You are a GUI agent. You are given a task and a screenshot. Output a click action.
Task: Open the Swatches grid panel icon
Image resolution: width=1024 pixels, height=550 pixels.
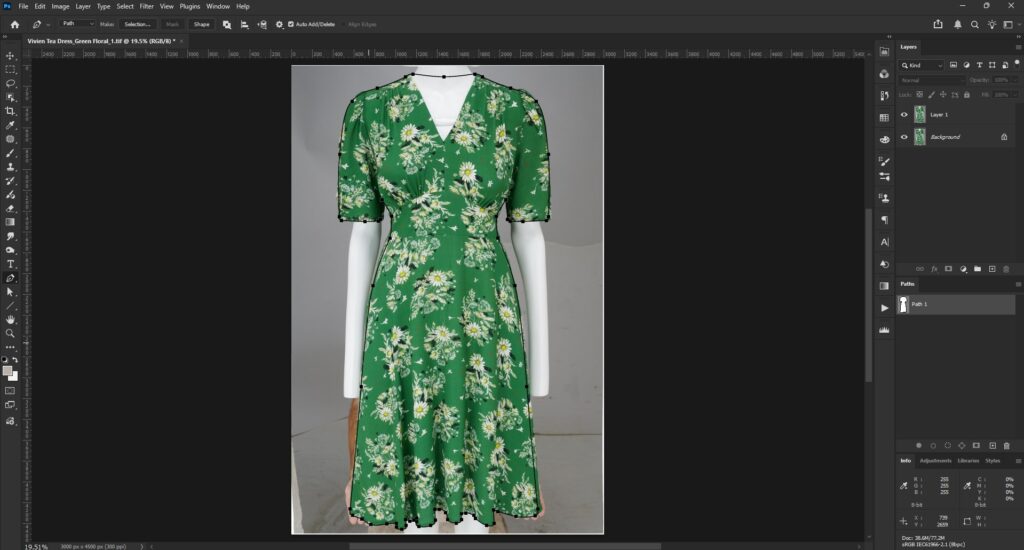click(x=884, y=118)
